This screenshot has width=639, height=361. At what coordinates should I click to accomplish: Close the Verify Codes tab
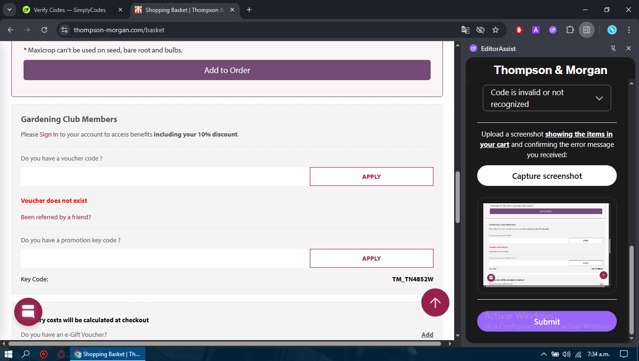click(120, 10)
